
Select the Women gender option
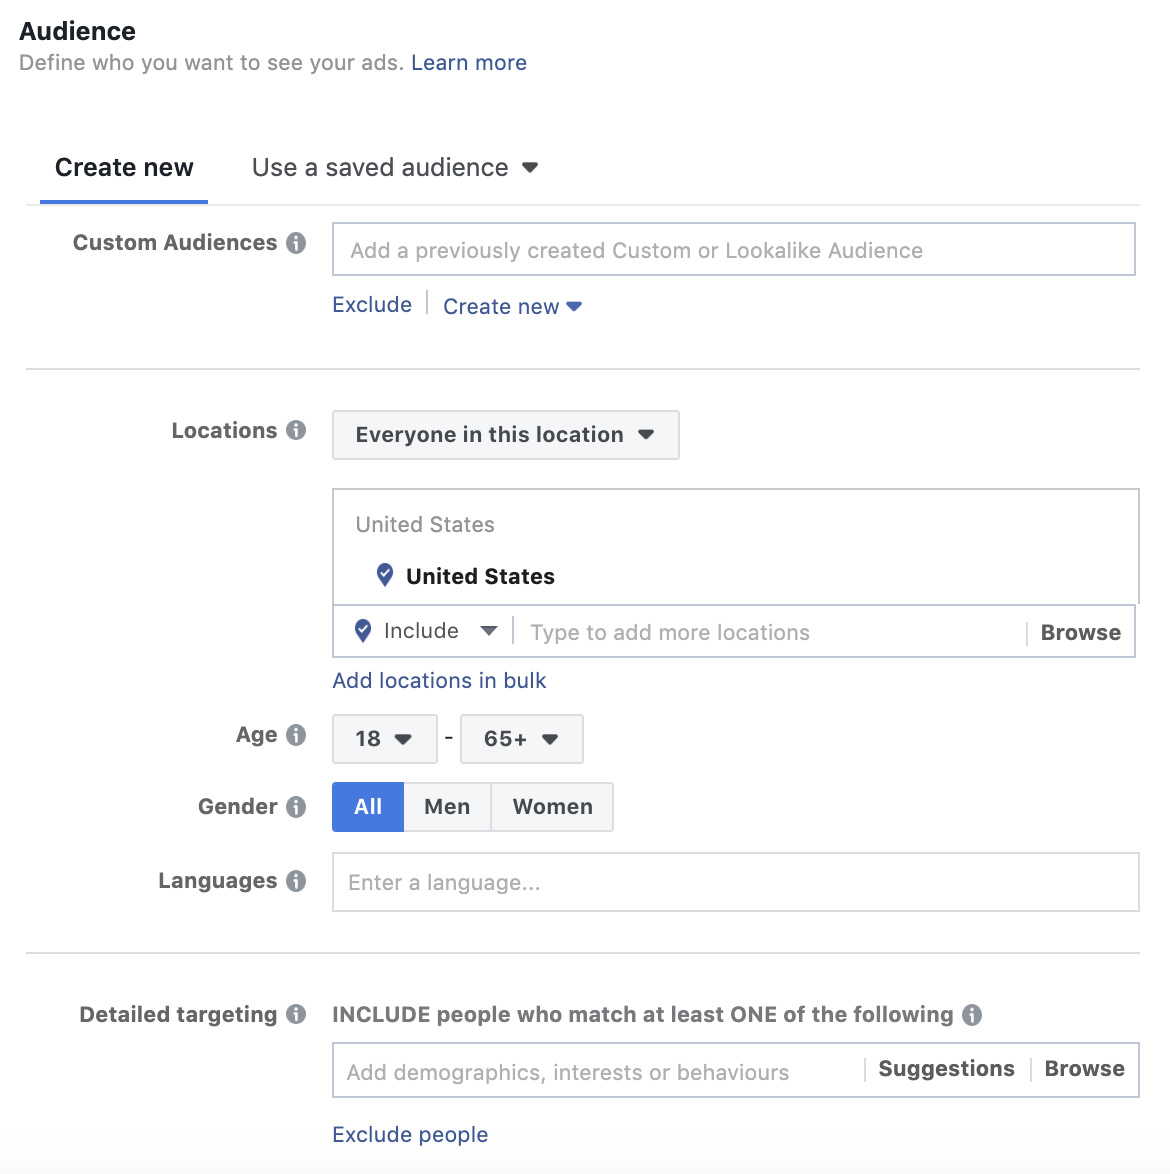(552, 806)
